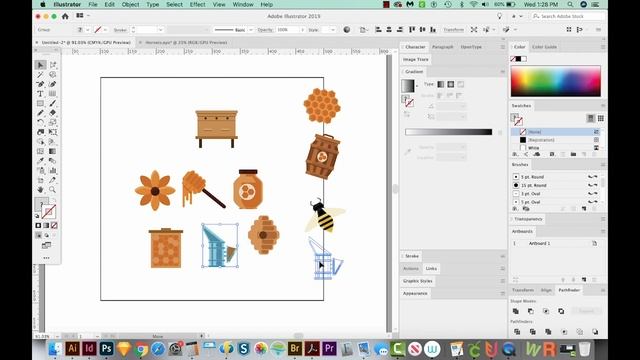This screenshot has width=640, height=360.
Task: Open the Illustrator icon in the Dock
Action: pyautogui.click(x=72, y=349)
